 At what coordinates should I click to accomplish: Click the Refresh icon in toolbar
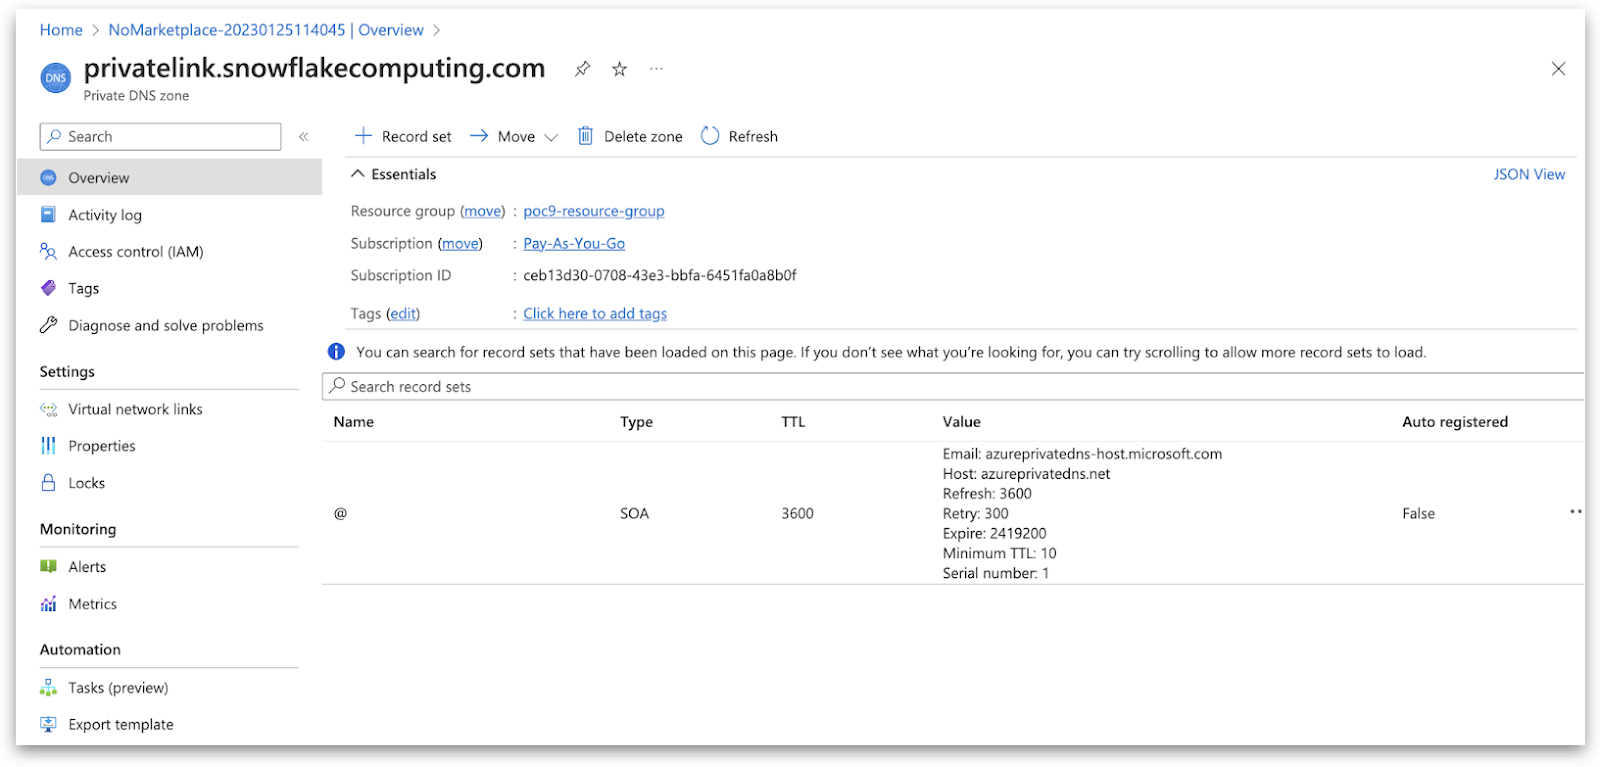click(710, 136)
